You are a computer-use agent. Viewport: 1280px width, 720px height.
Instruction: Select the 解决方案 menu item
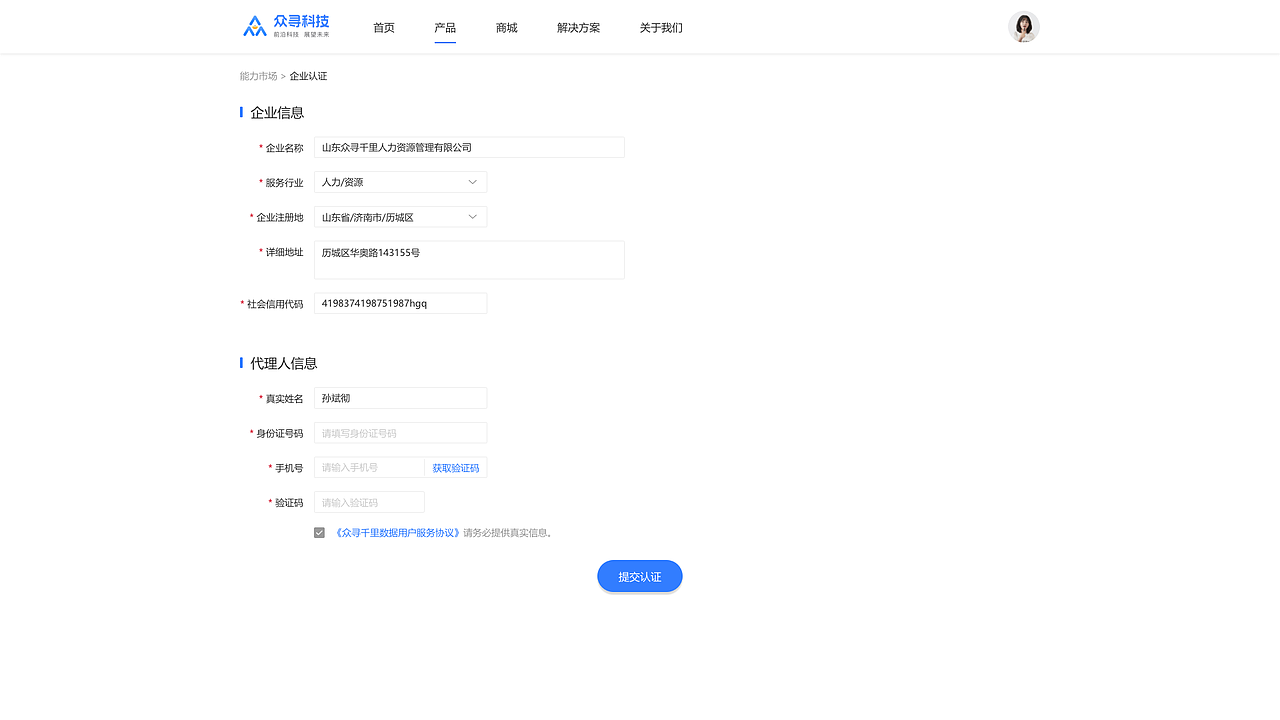(x=578, y=28)
